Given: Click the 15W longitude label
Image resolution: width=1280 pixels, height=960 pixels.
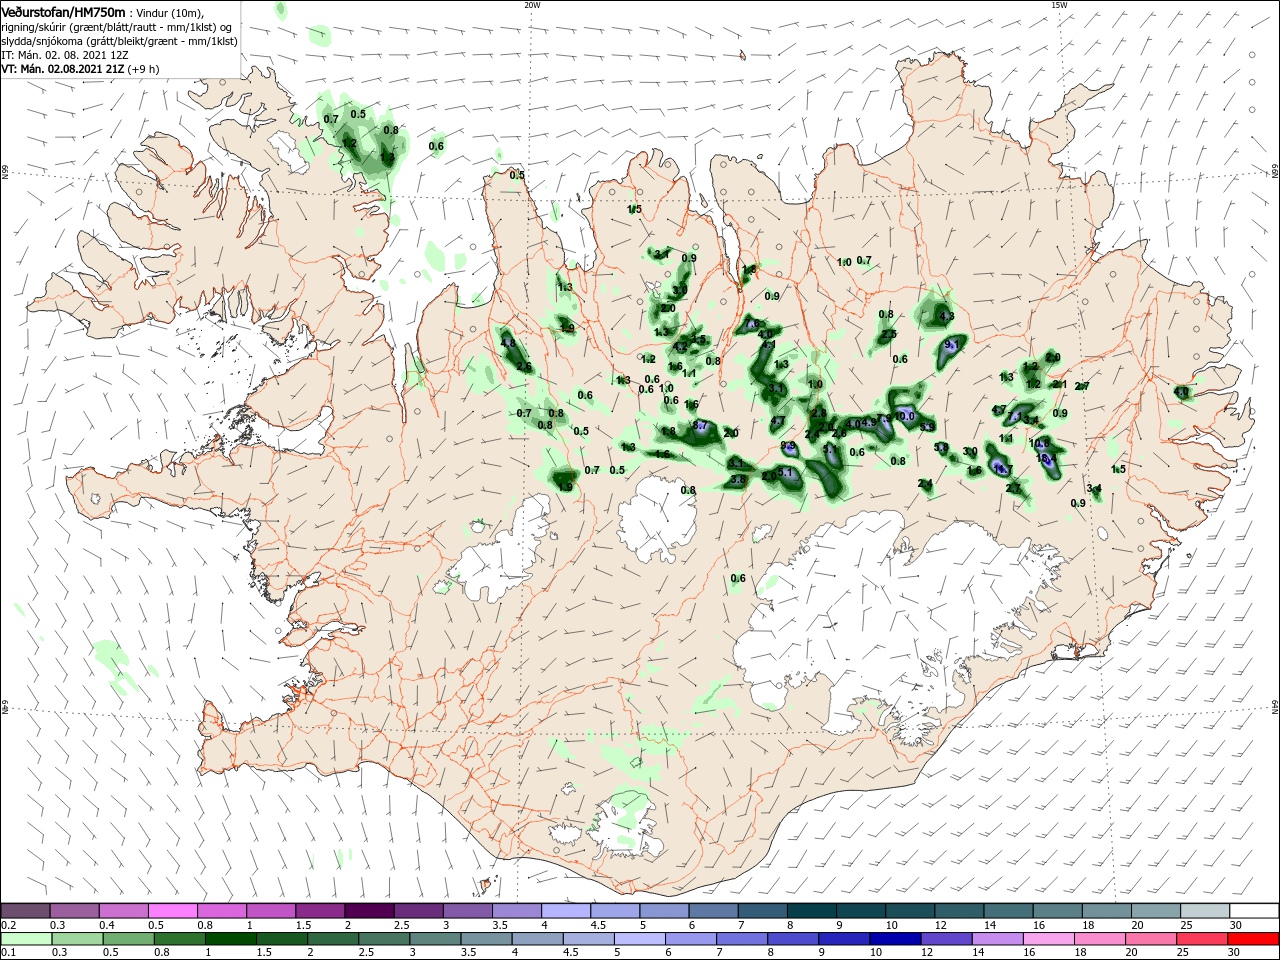Looking at the screenshot, I should (x=1059, y=5).
